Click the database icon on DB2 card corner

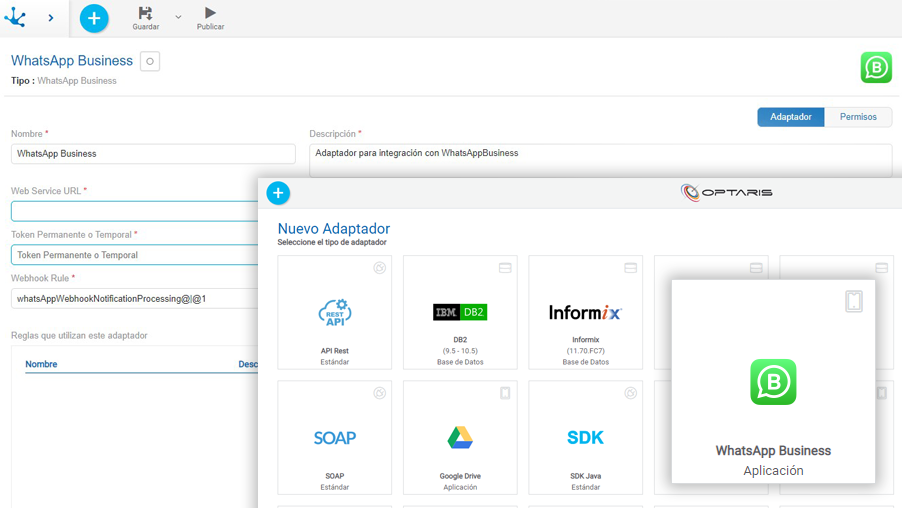point(505,268)
